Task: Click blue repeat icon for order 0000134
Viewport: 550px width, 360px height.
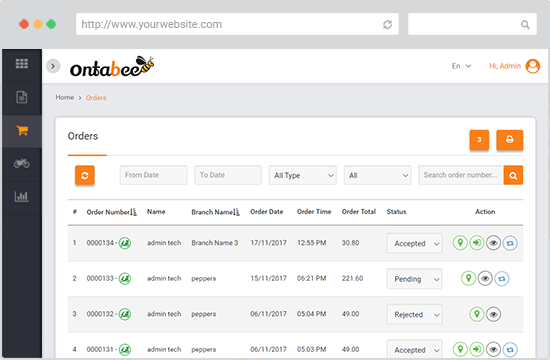Action: click(510, 243)
